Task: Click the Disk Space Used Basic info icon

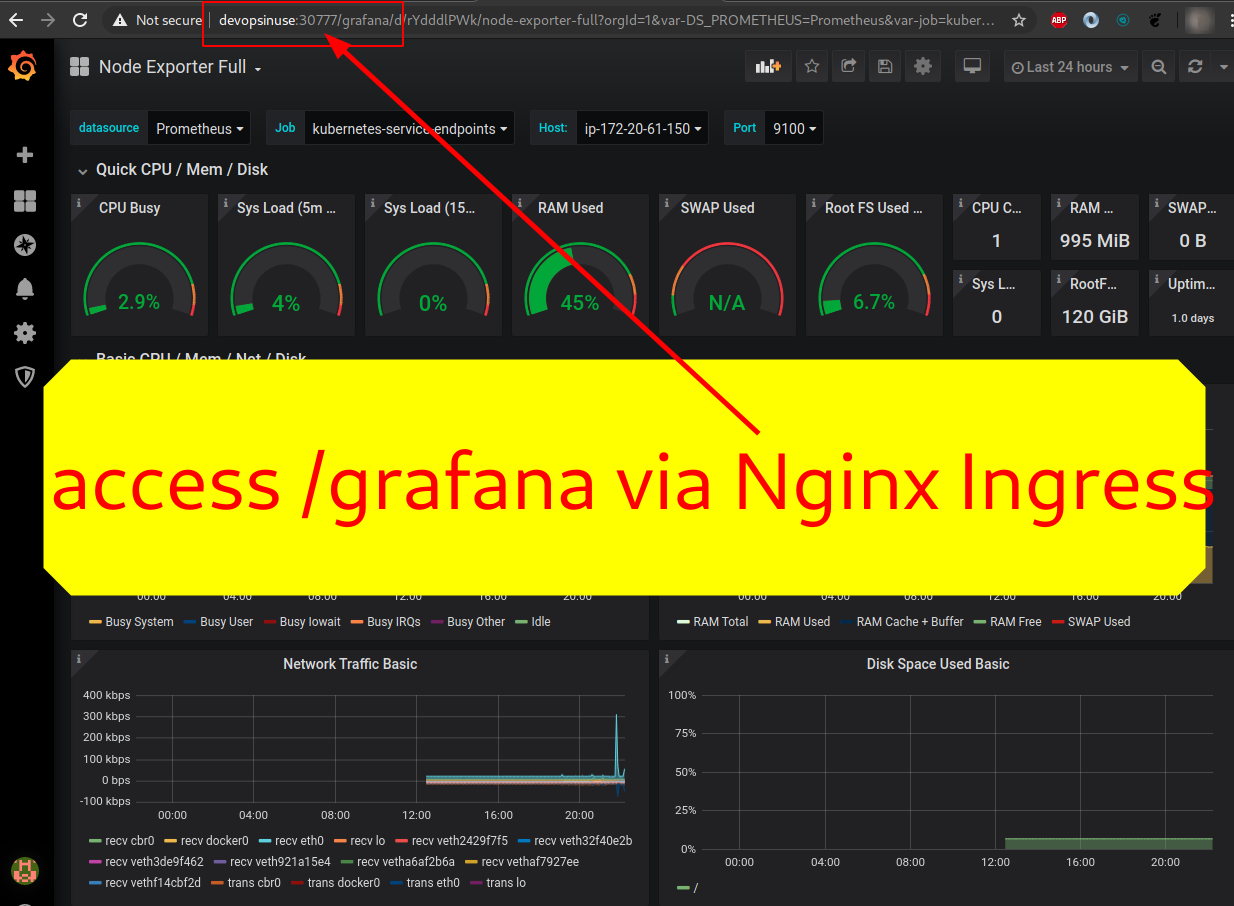Action: 667,659
